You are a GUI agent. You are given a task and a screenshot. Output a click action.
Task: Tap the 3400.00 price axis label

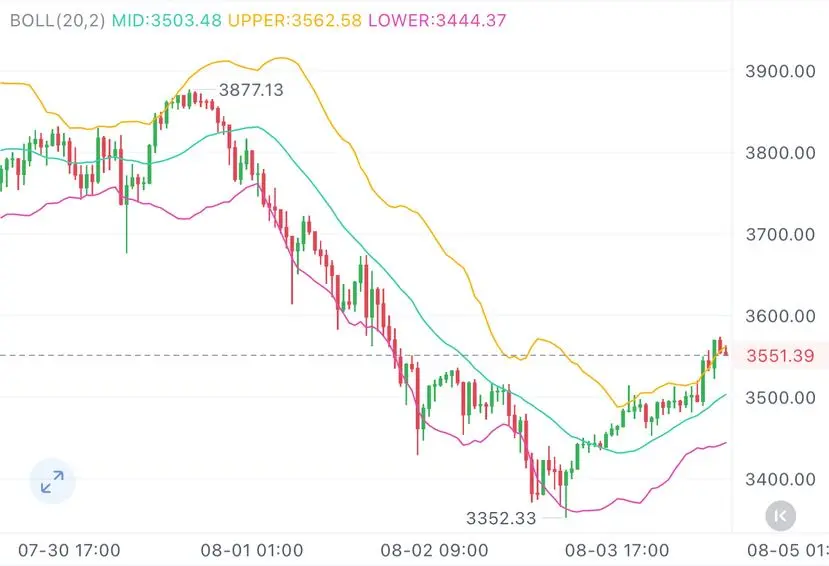pos(780,479)
